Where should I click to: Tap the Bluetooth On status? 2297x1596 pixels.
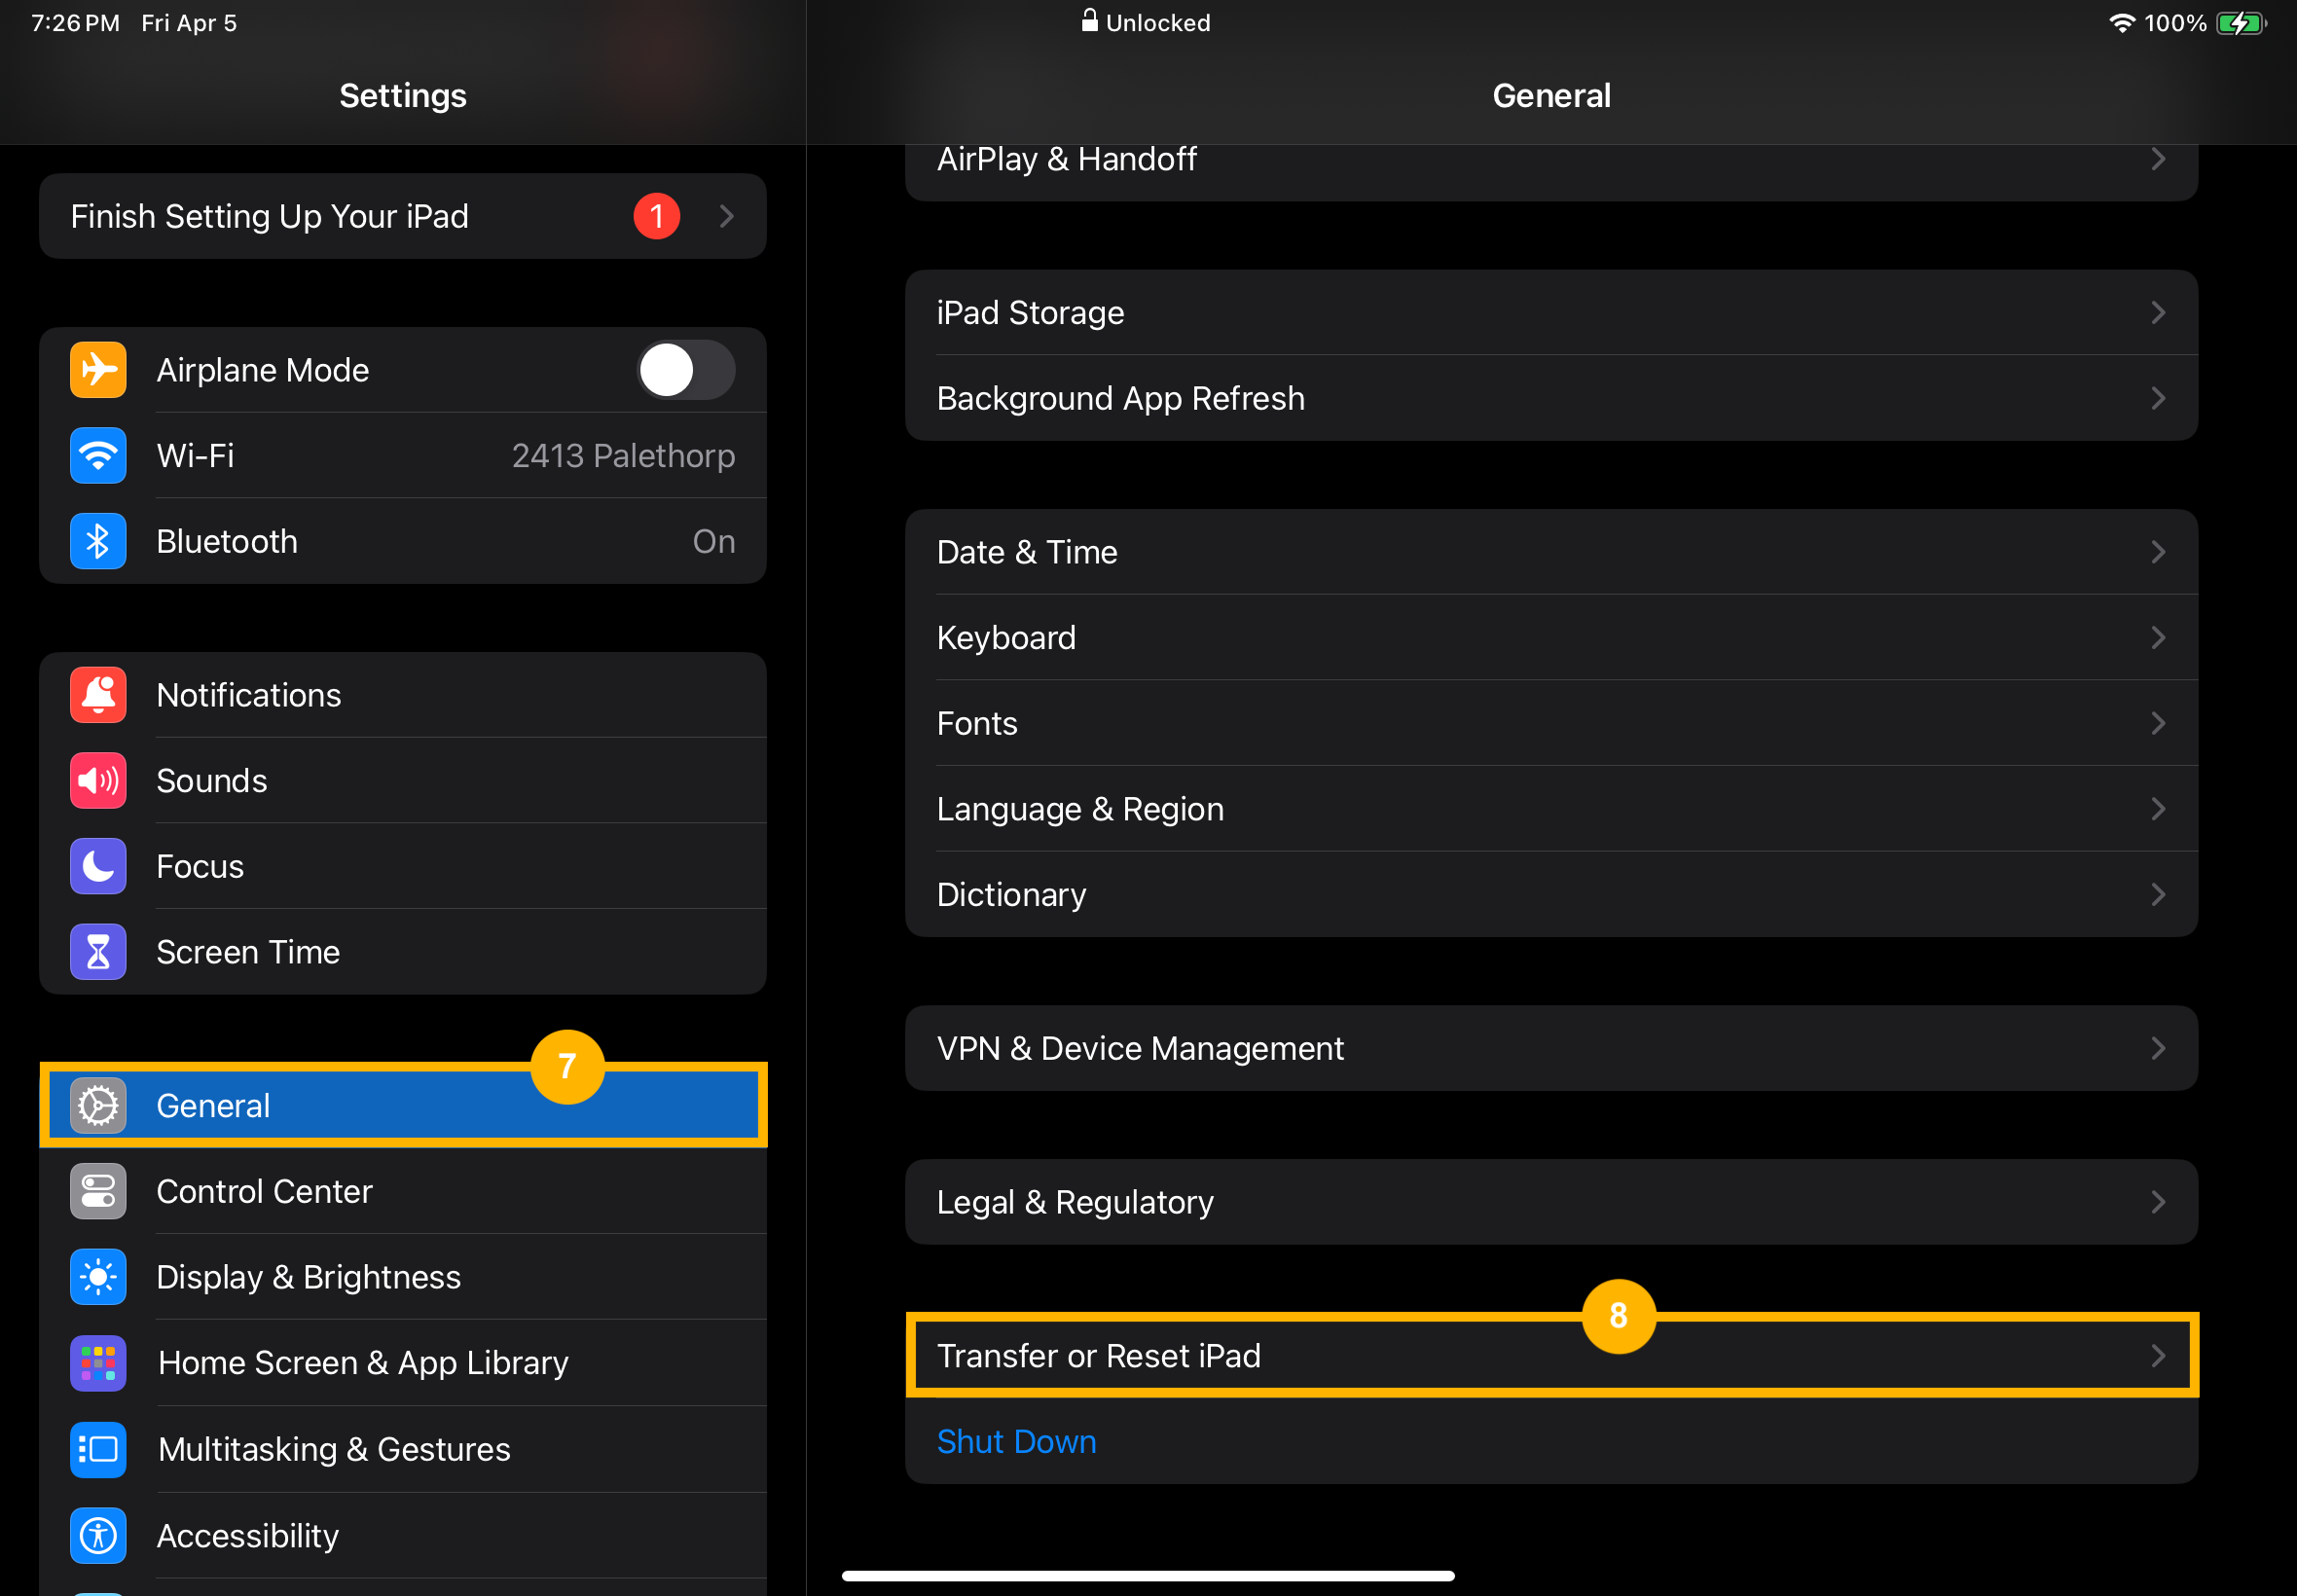[714, 541]
